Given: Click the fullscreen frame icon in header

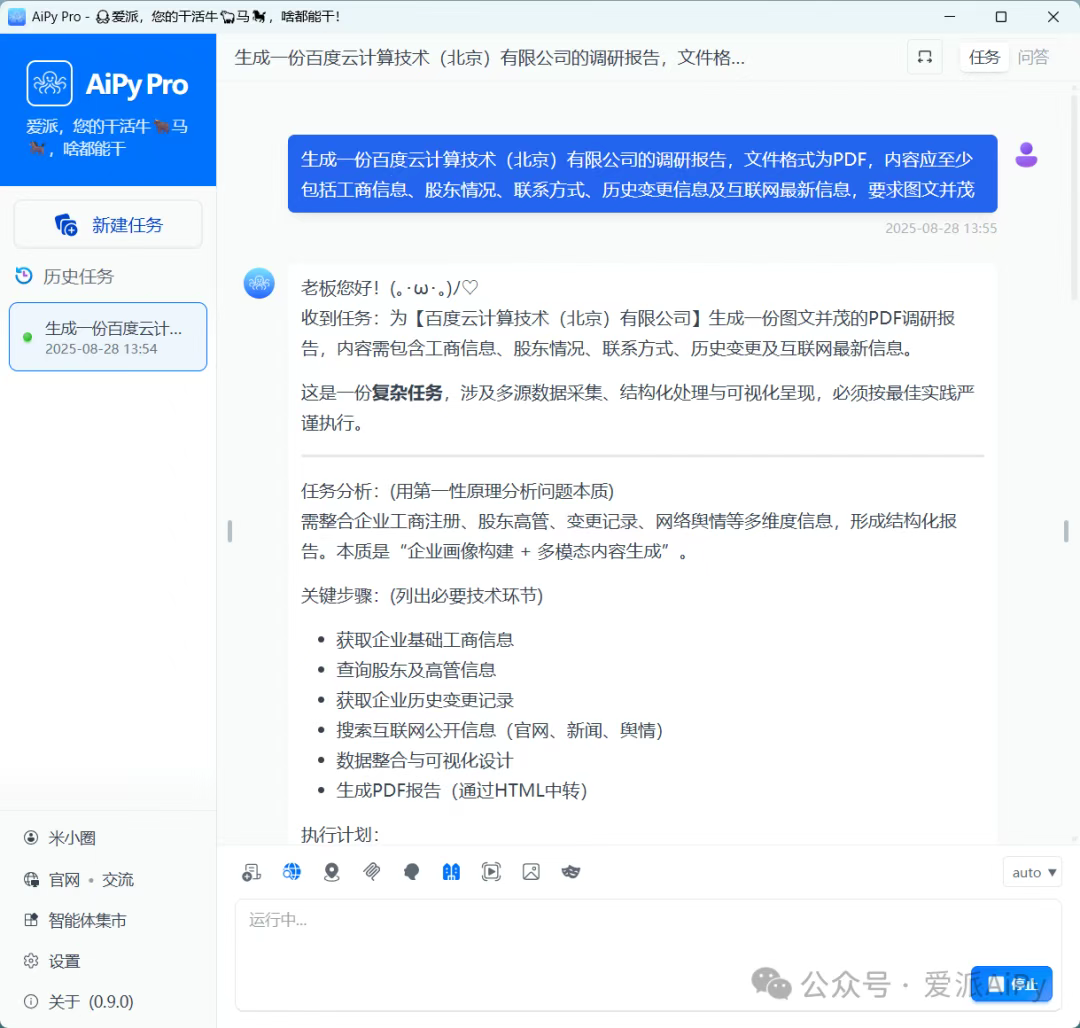Looking at the screenshot, I should (x=925, y=57).
